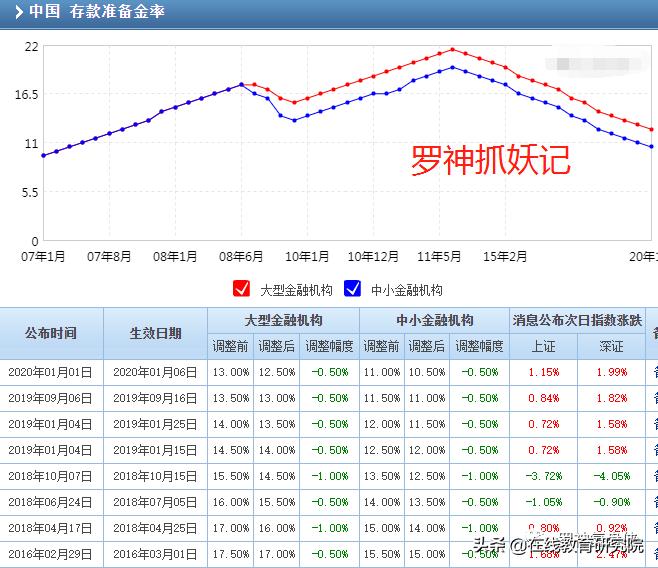
Task: Select effective date 2018年10月15日
Action: [155, 476]
